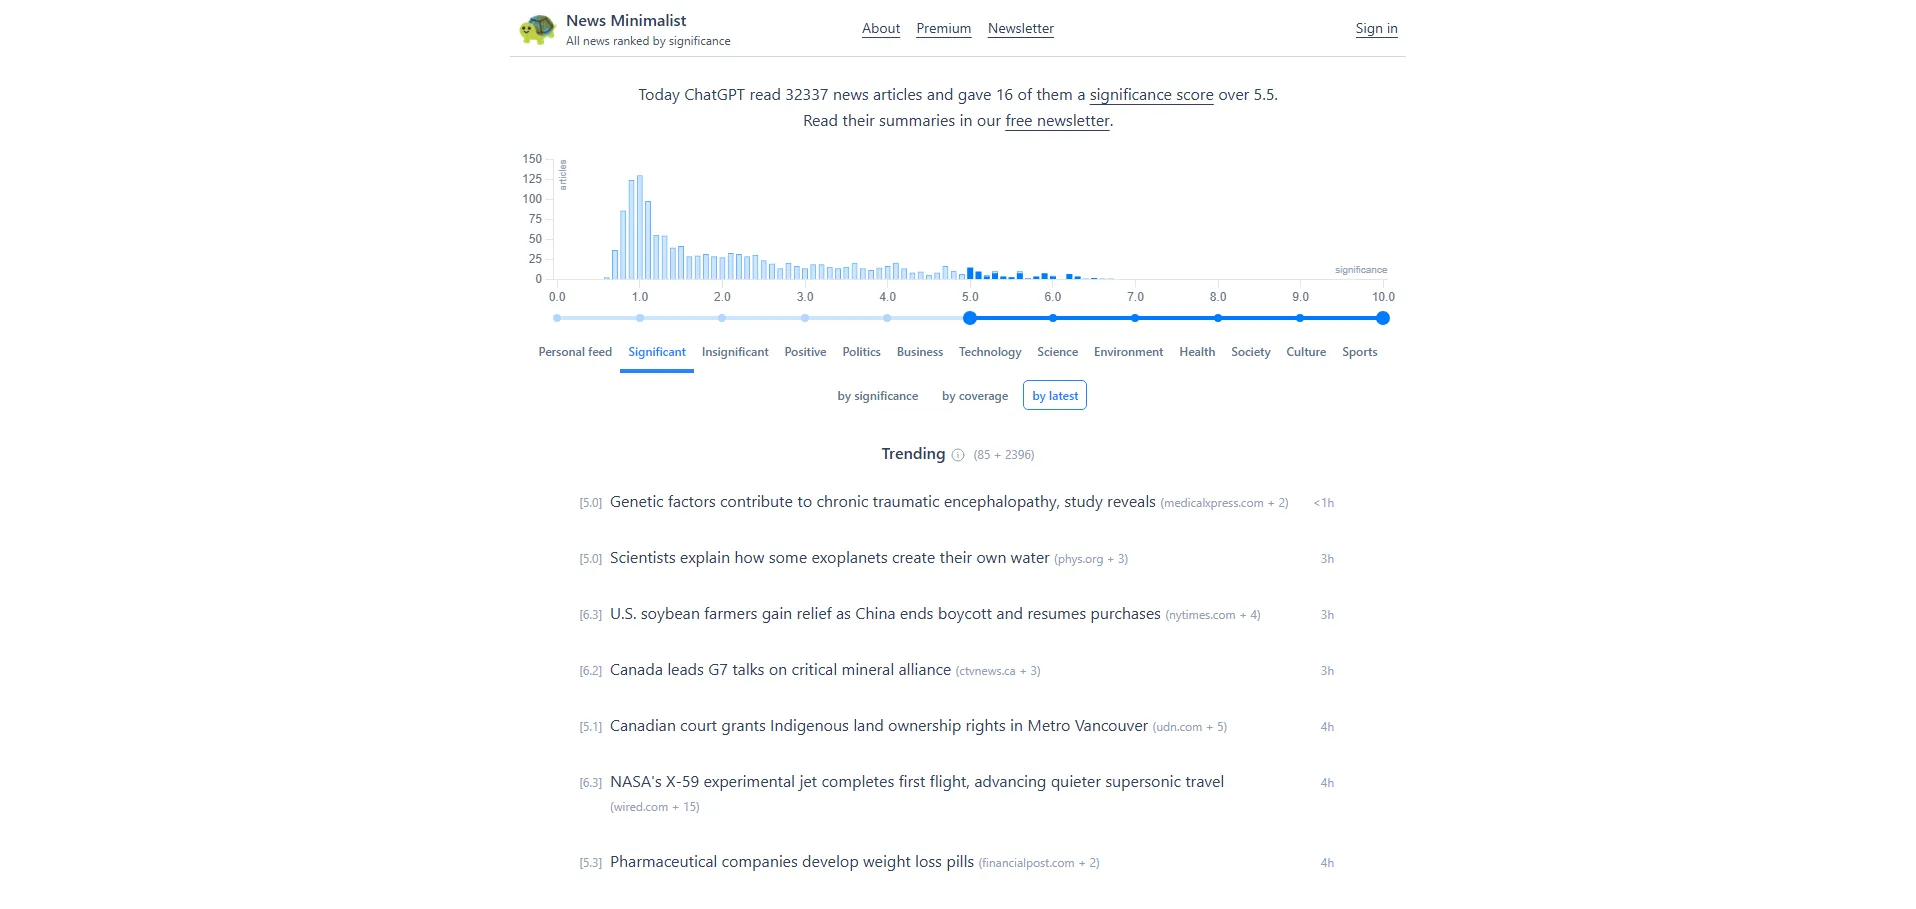Select the Insignificant tab
1916x909 pixels.
(735, 352)
